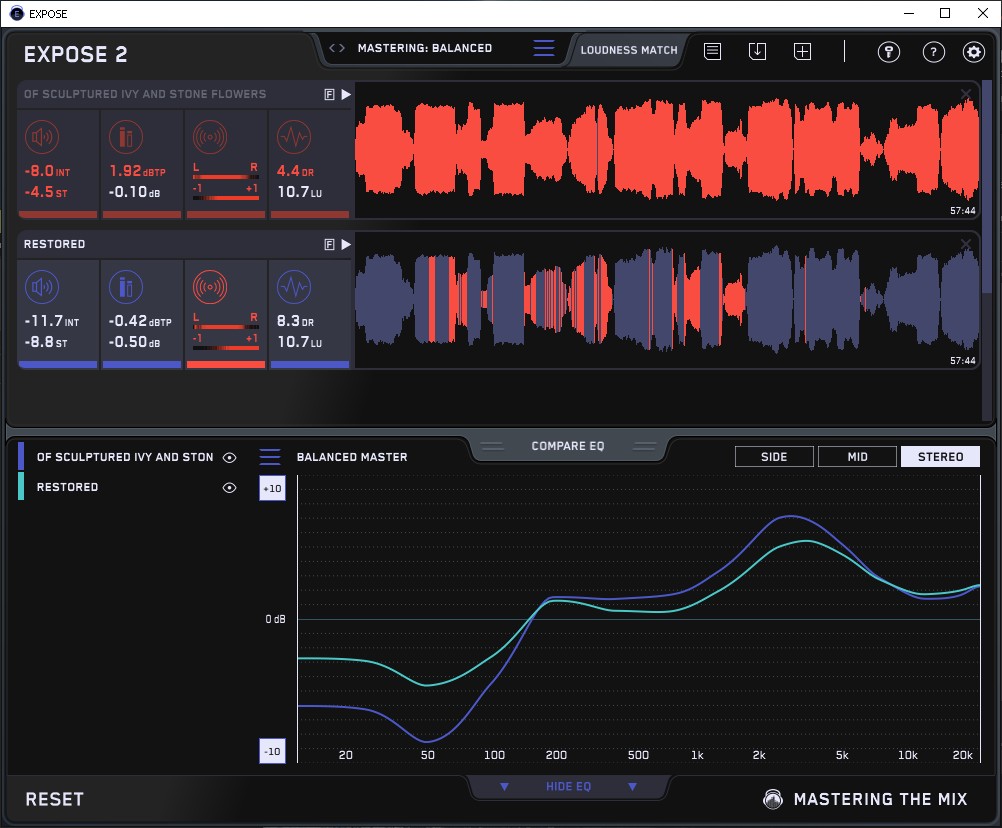Click the teal color swatch for RESTORED
Screen dimensions: 1002x828
[21, 486]
